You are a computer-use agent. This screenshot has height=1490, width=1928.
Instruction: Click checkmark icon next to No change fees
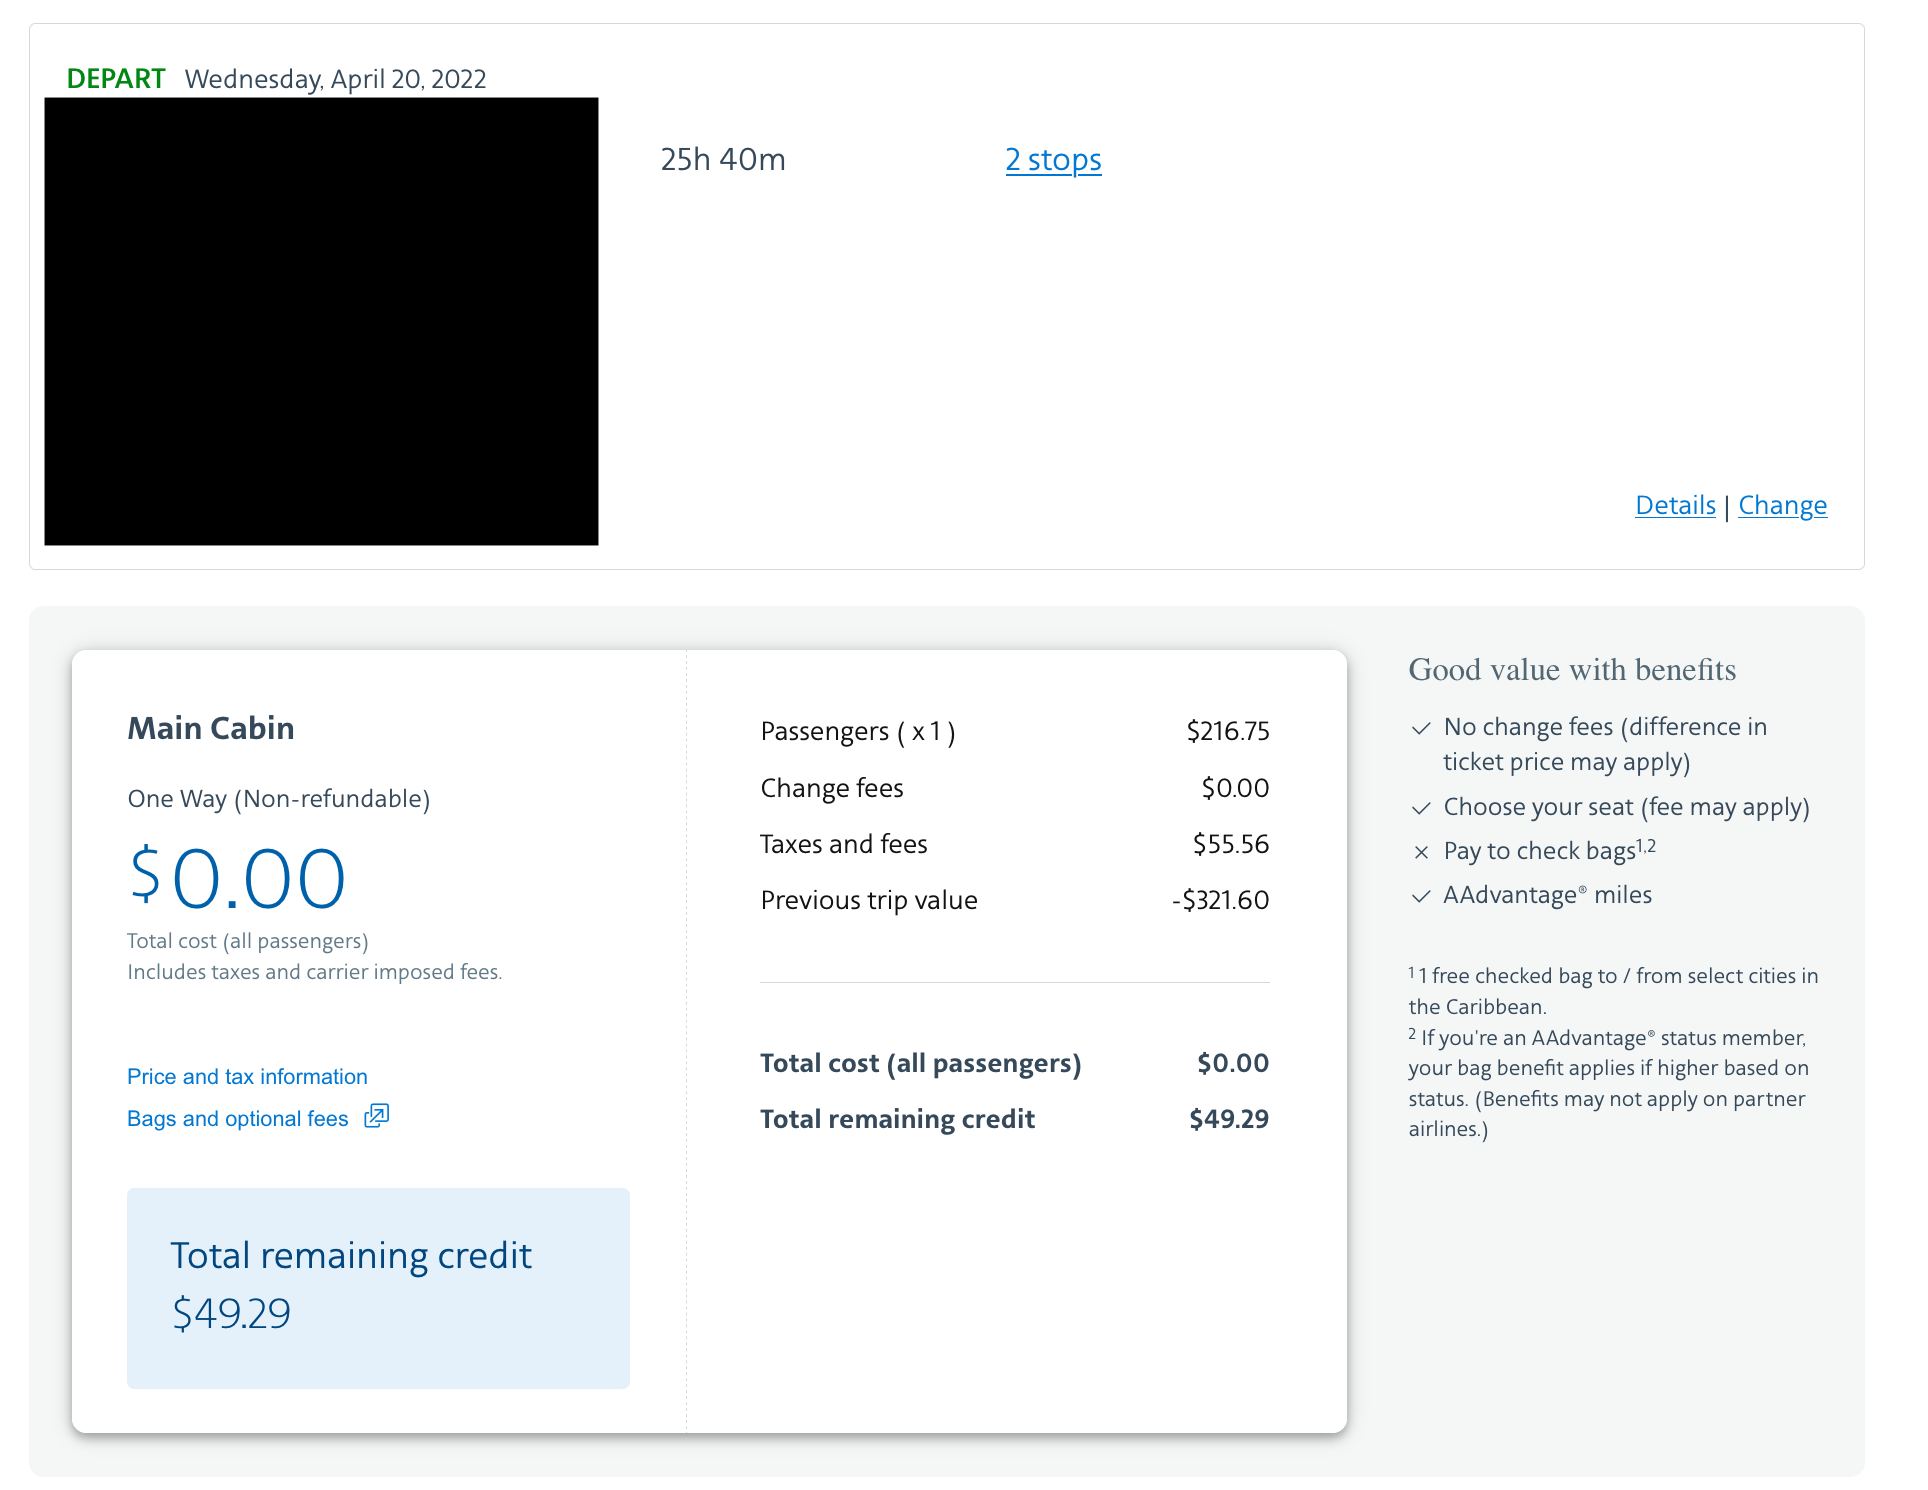click(1420, 728)
